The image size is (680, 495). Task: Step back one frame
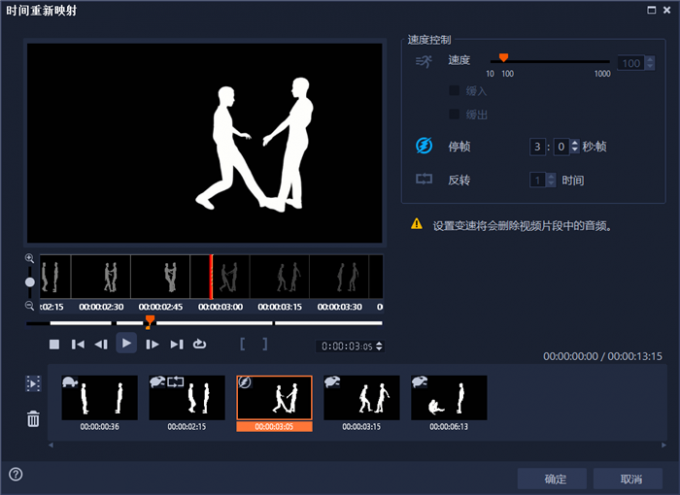coord(101,345)
